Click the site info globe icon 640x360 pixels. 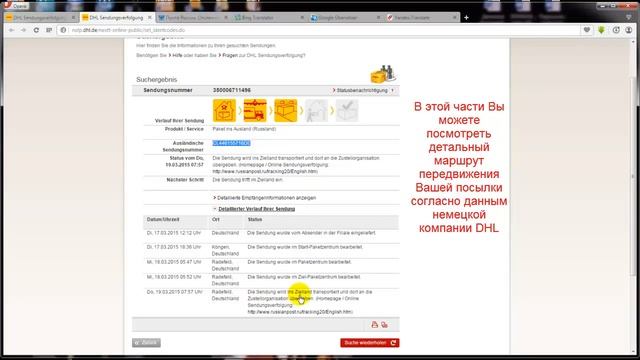click(63, 30)
